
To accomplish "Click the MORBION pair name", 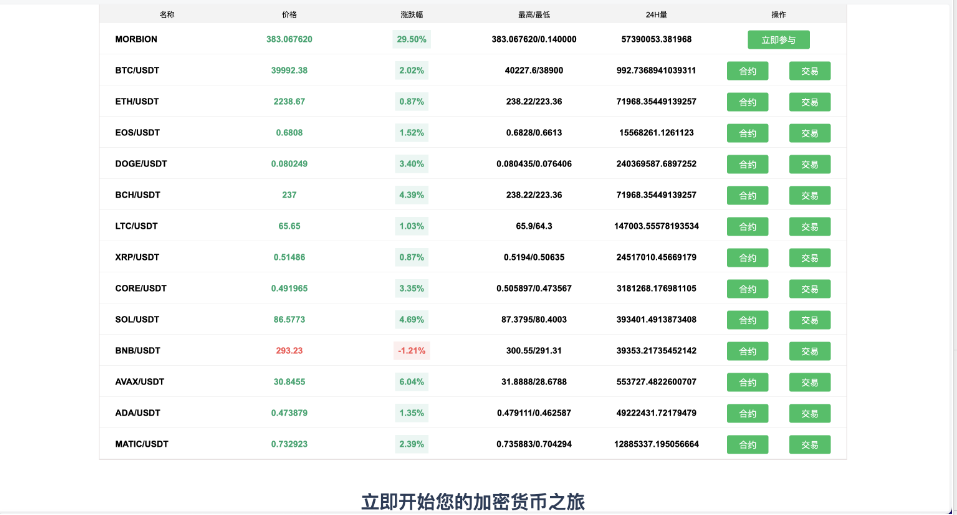I will click(x=136, y=40).
